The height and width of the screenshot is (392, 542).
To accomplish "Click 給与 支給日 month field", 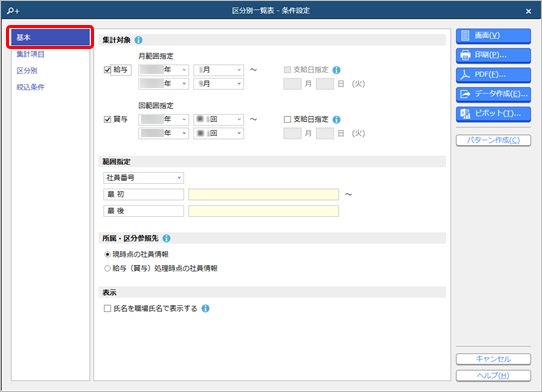I will click(x=292, y=84).
